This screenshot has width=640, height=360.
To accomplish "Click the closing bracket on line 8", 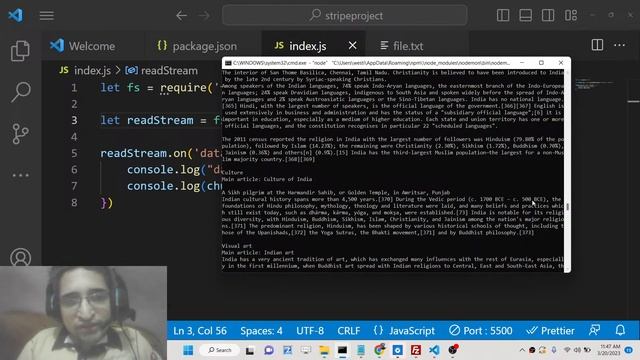I will click(107, 202).
